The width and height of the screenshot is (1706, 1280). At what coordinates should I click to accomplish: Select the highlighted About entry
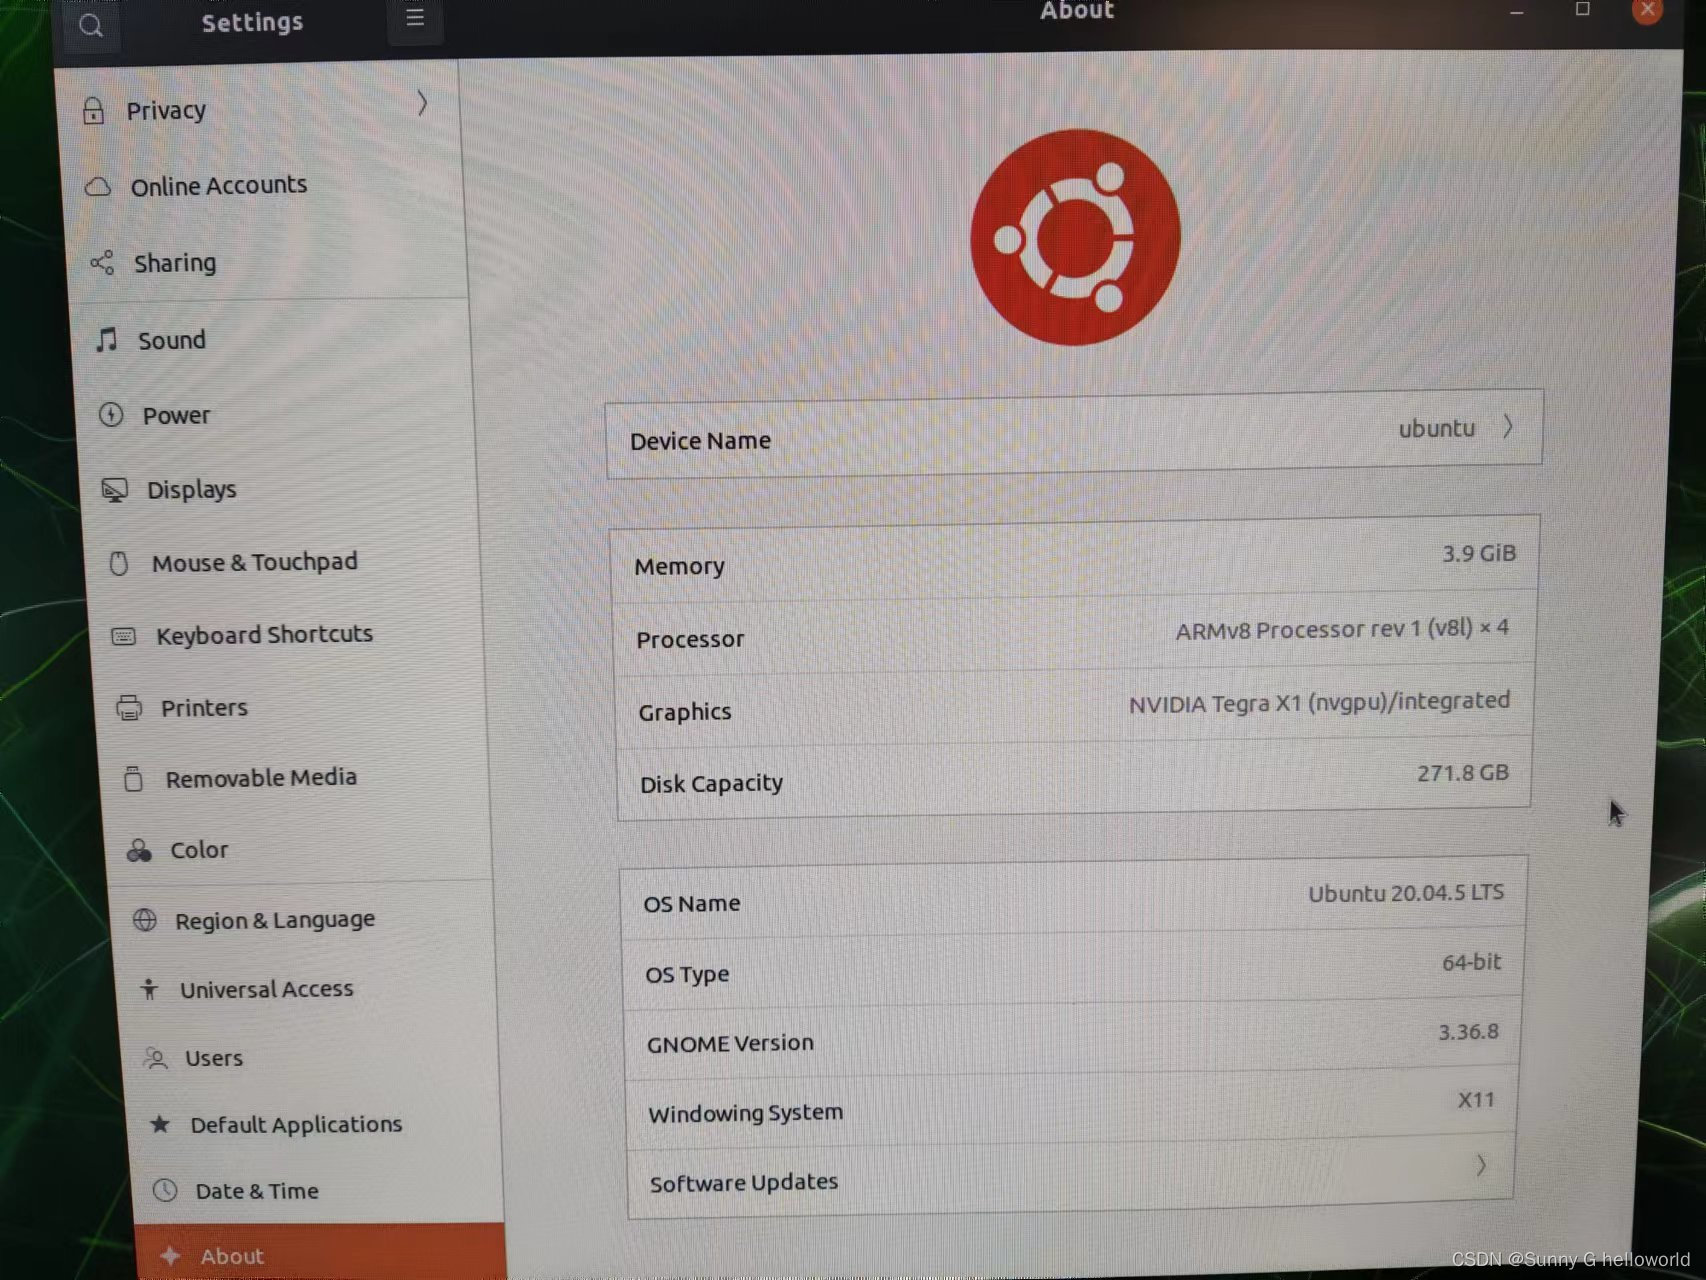321,1254
